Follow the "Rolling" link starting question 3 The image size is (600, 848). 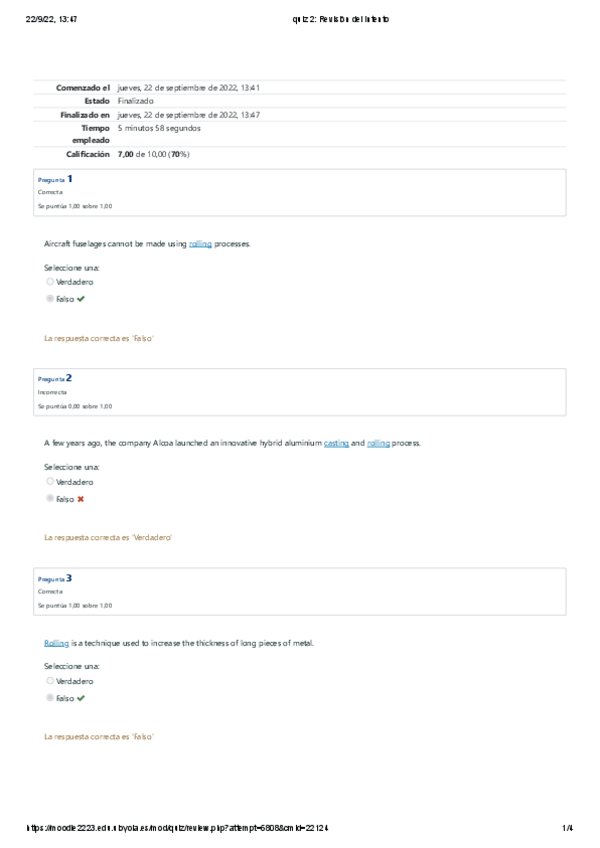(x=56, y=643)
